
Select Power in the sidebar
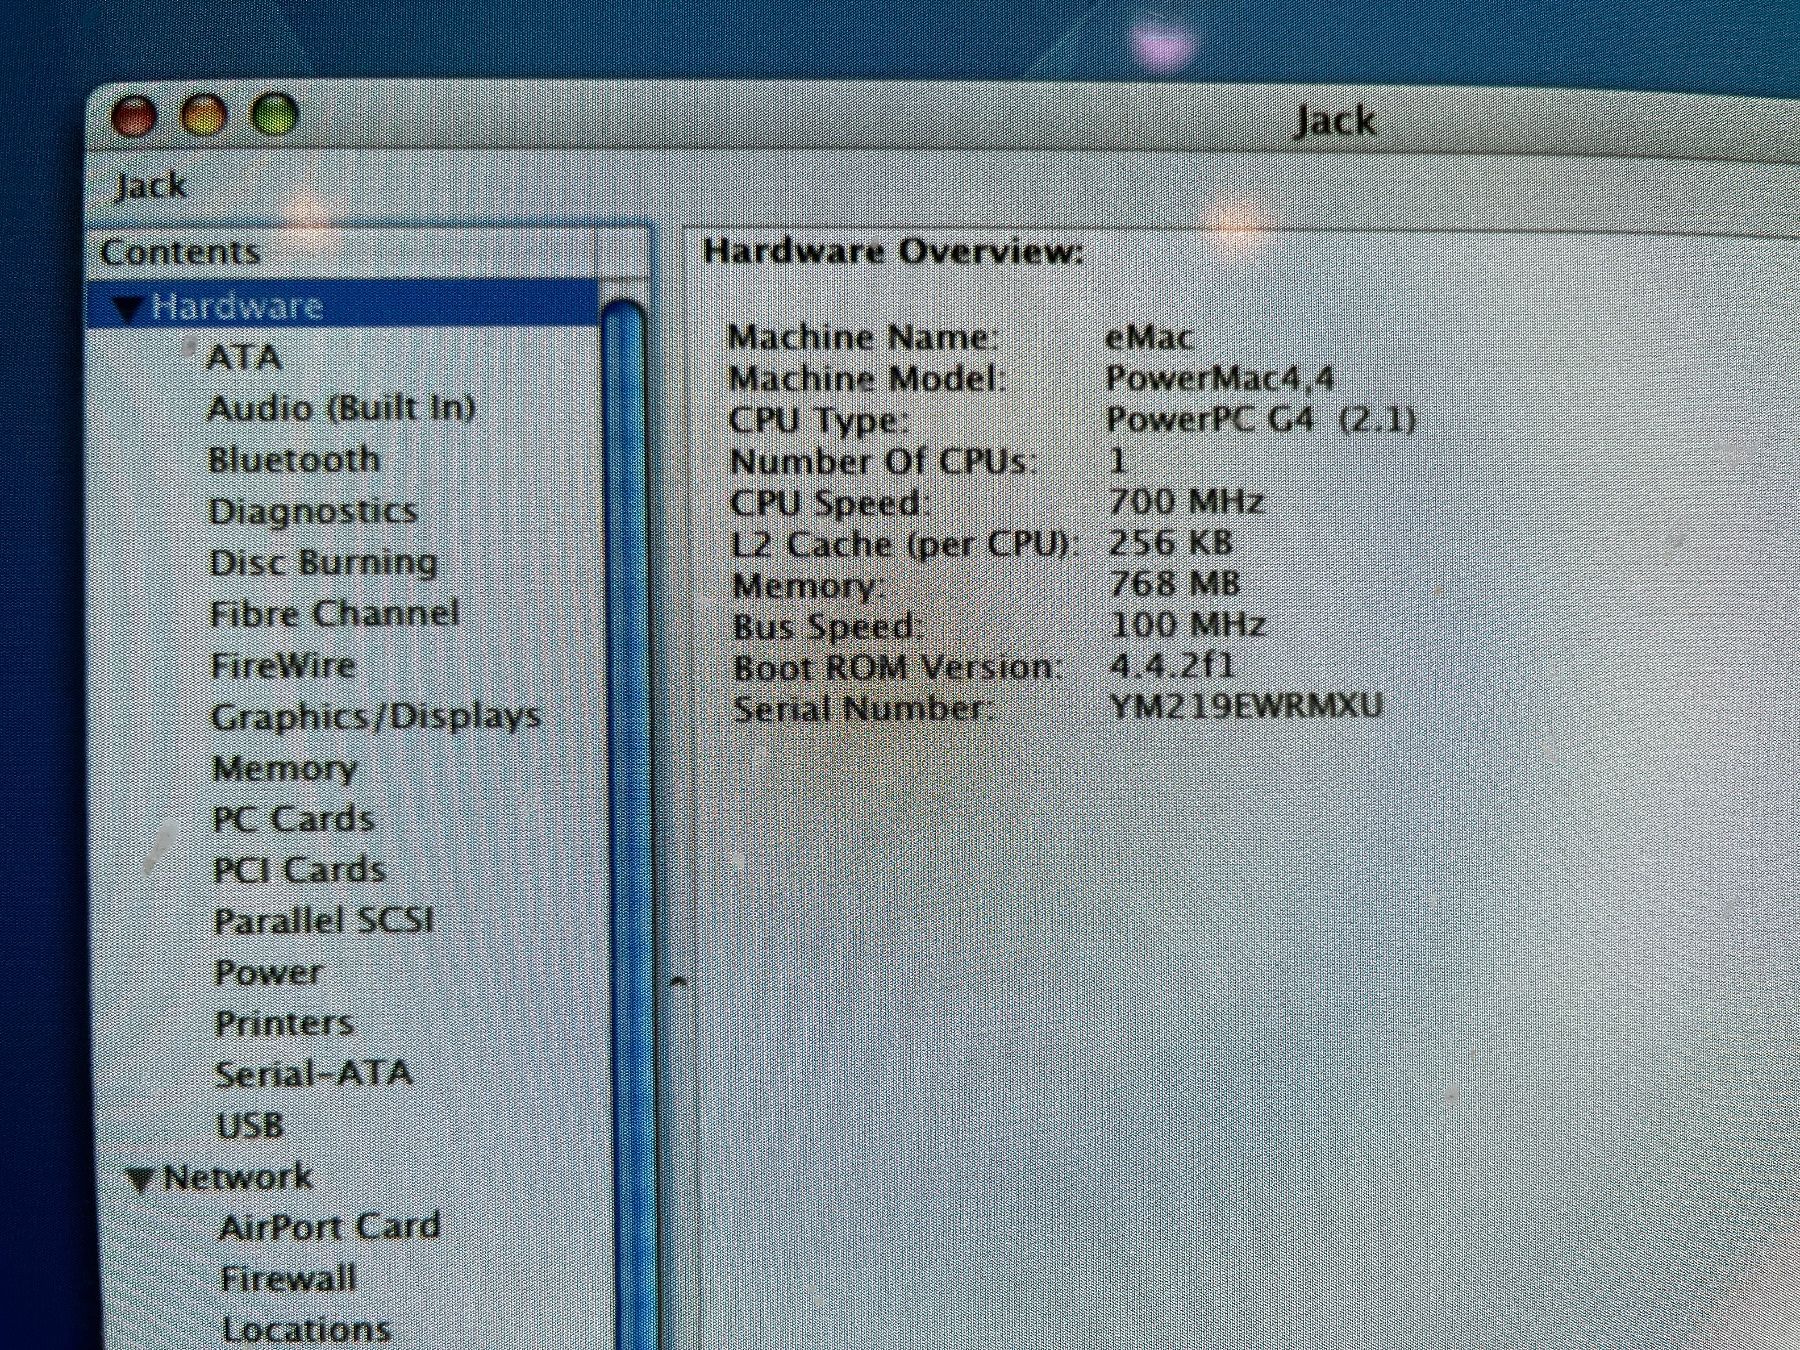coord(268,973)
